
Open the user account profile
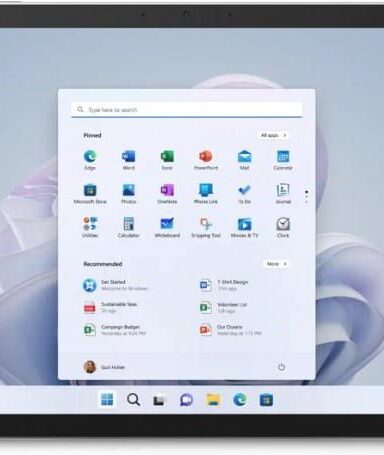coord(104,367)
